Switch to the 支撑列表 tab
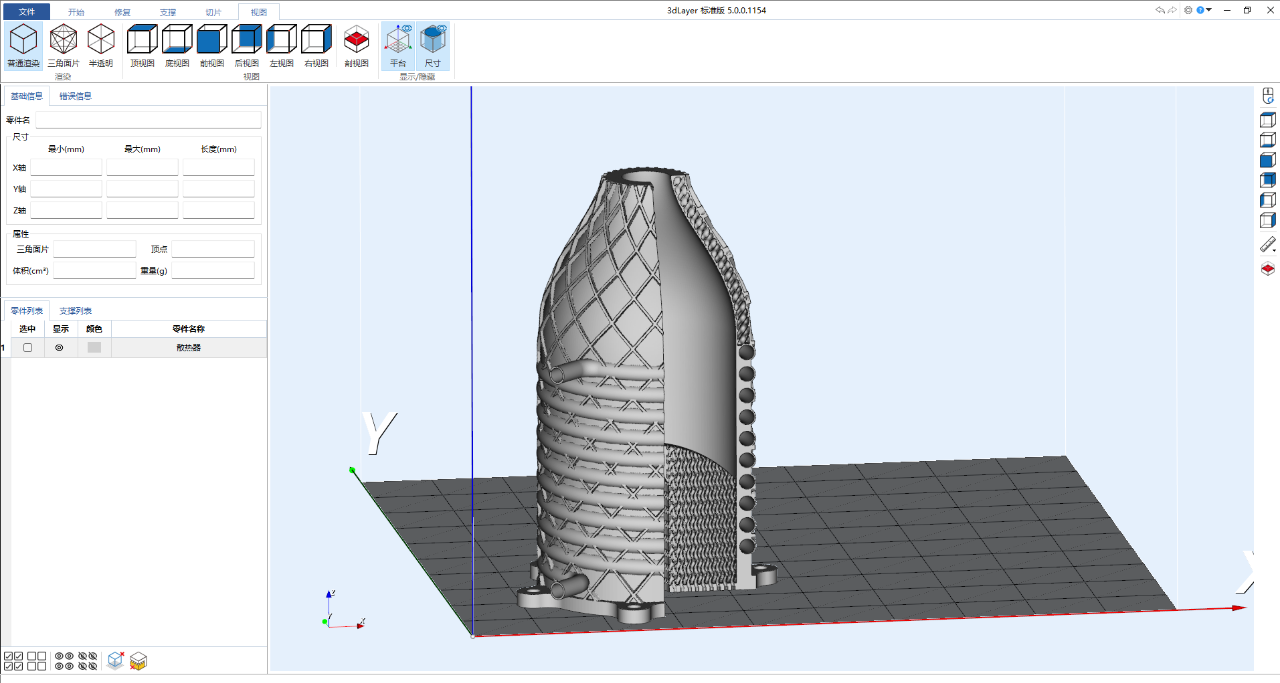1280x683 pixels. (x=76, y=311)
